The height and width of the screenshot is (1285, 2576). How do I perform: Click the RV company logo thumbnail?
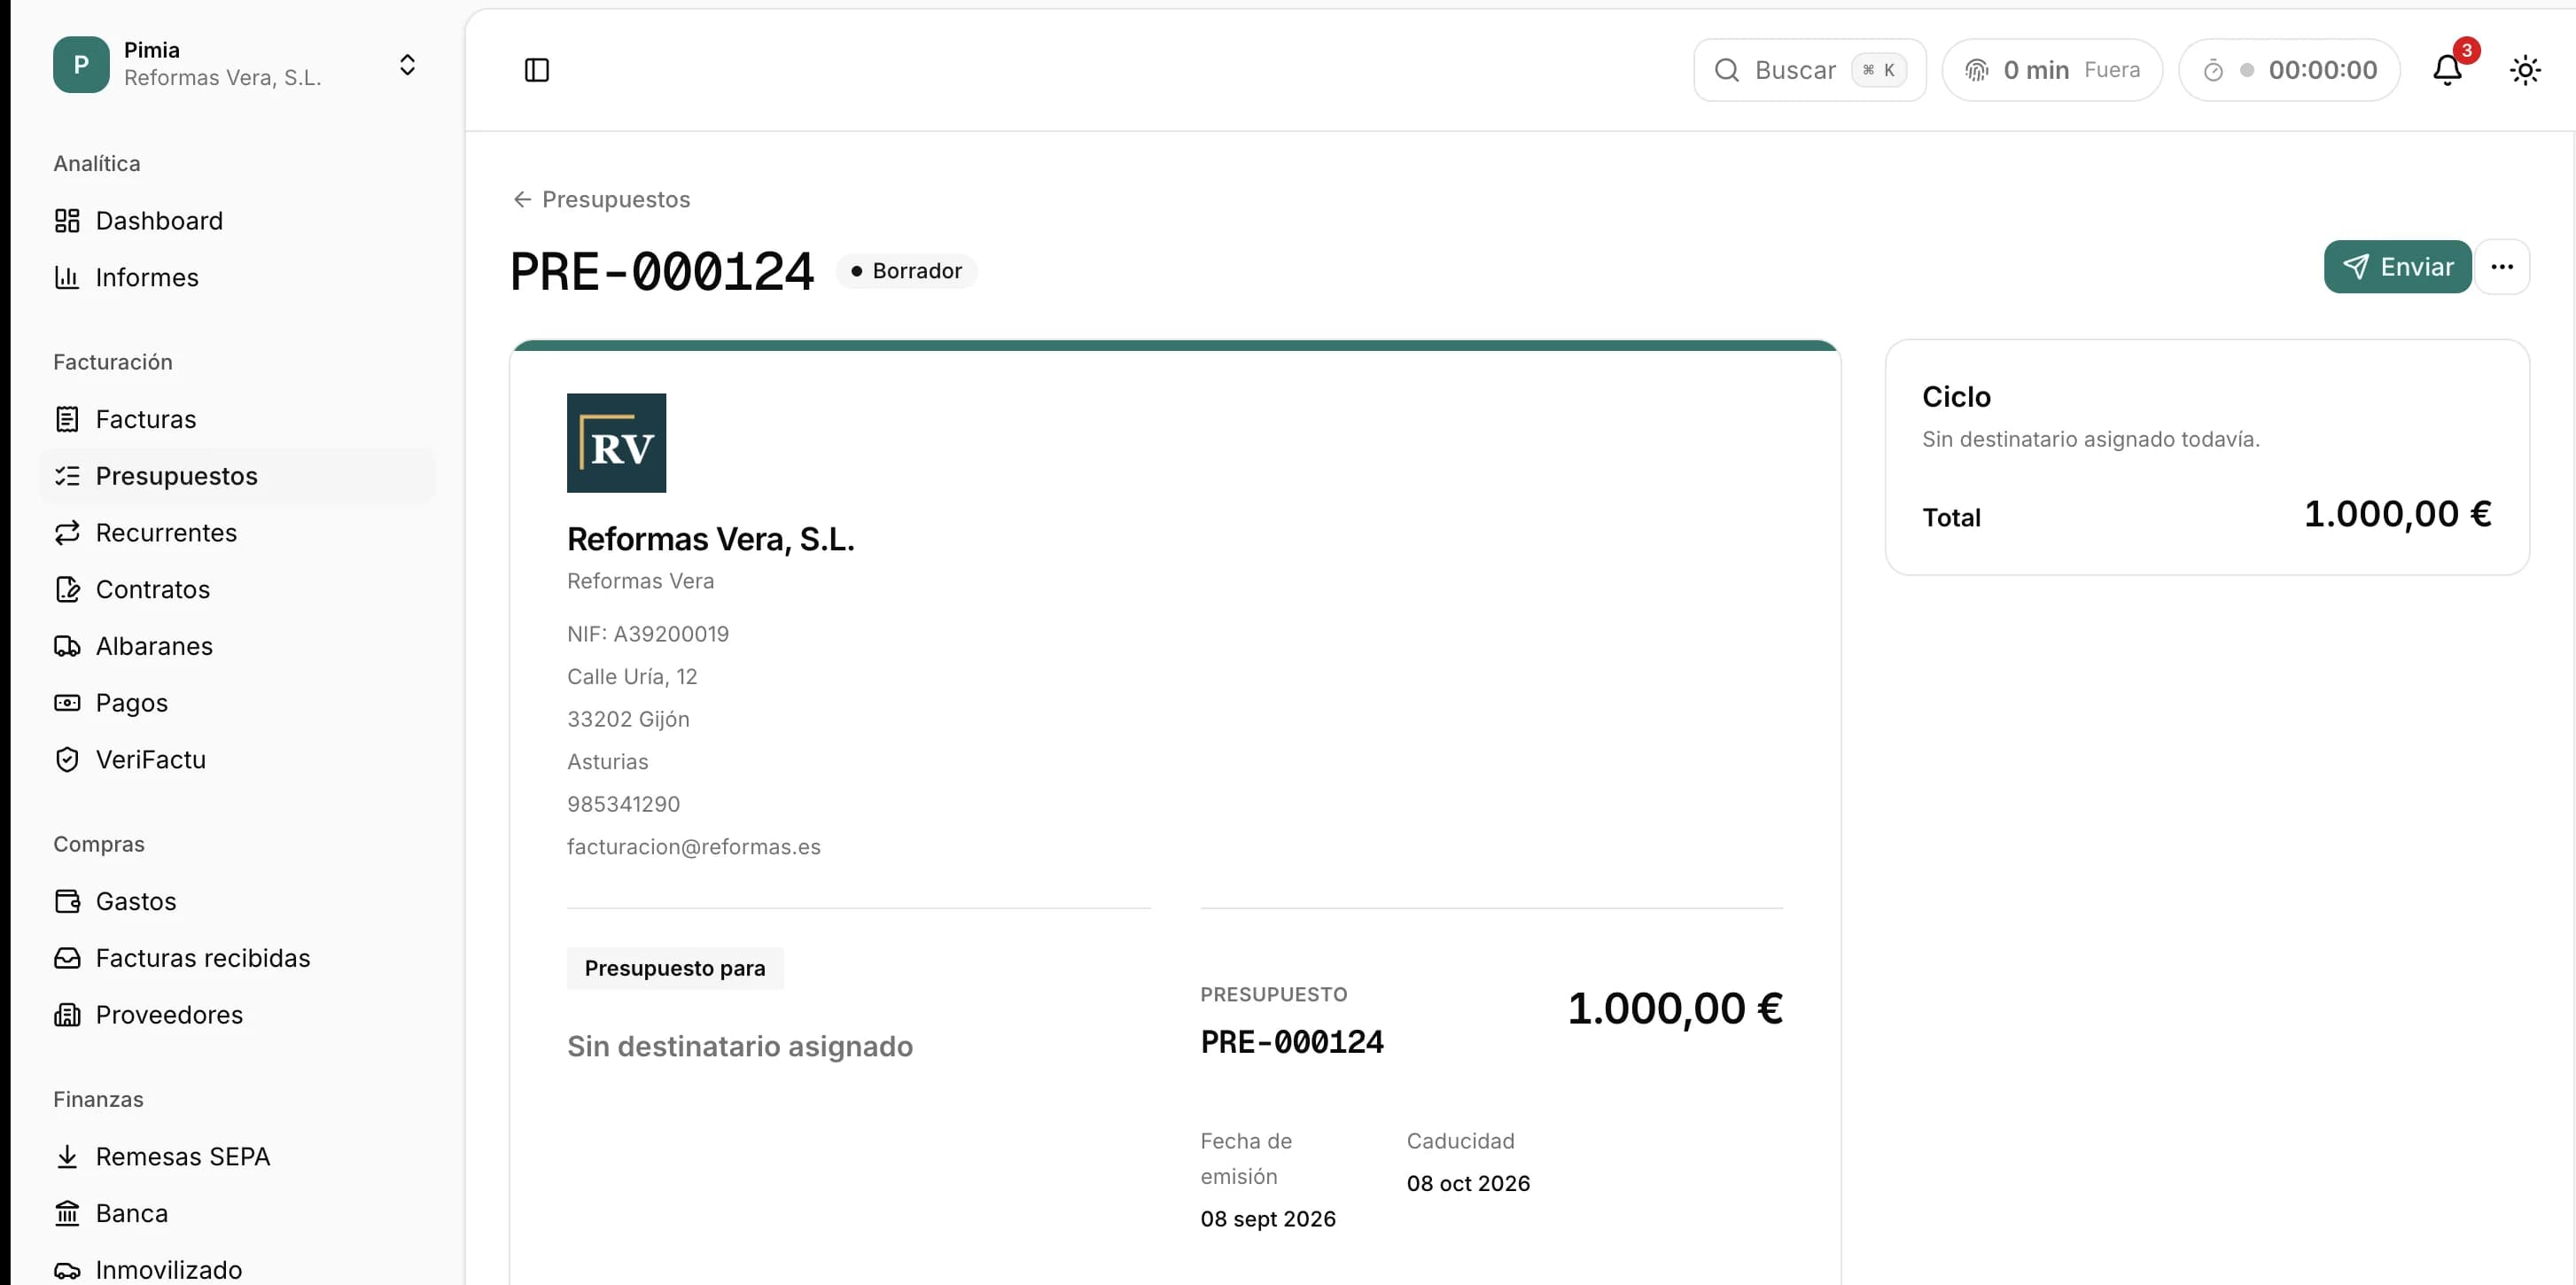point(616,443)
